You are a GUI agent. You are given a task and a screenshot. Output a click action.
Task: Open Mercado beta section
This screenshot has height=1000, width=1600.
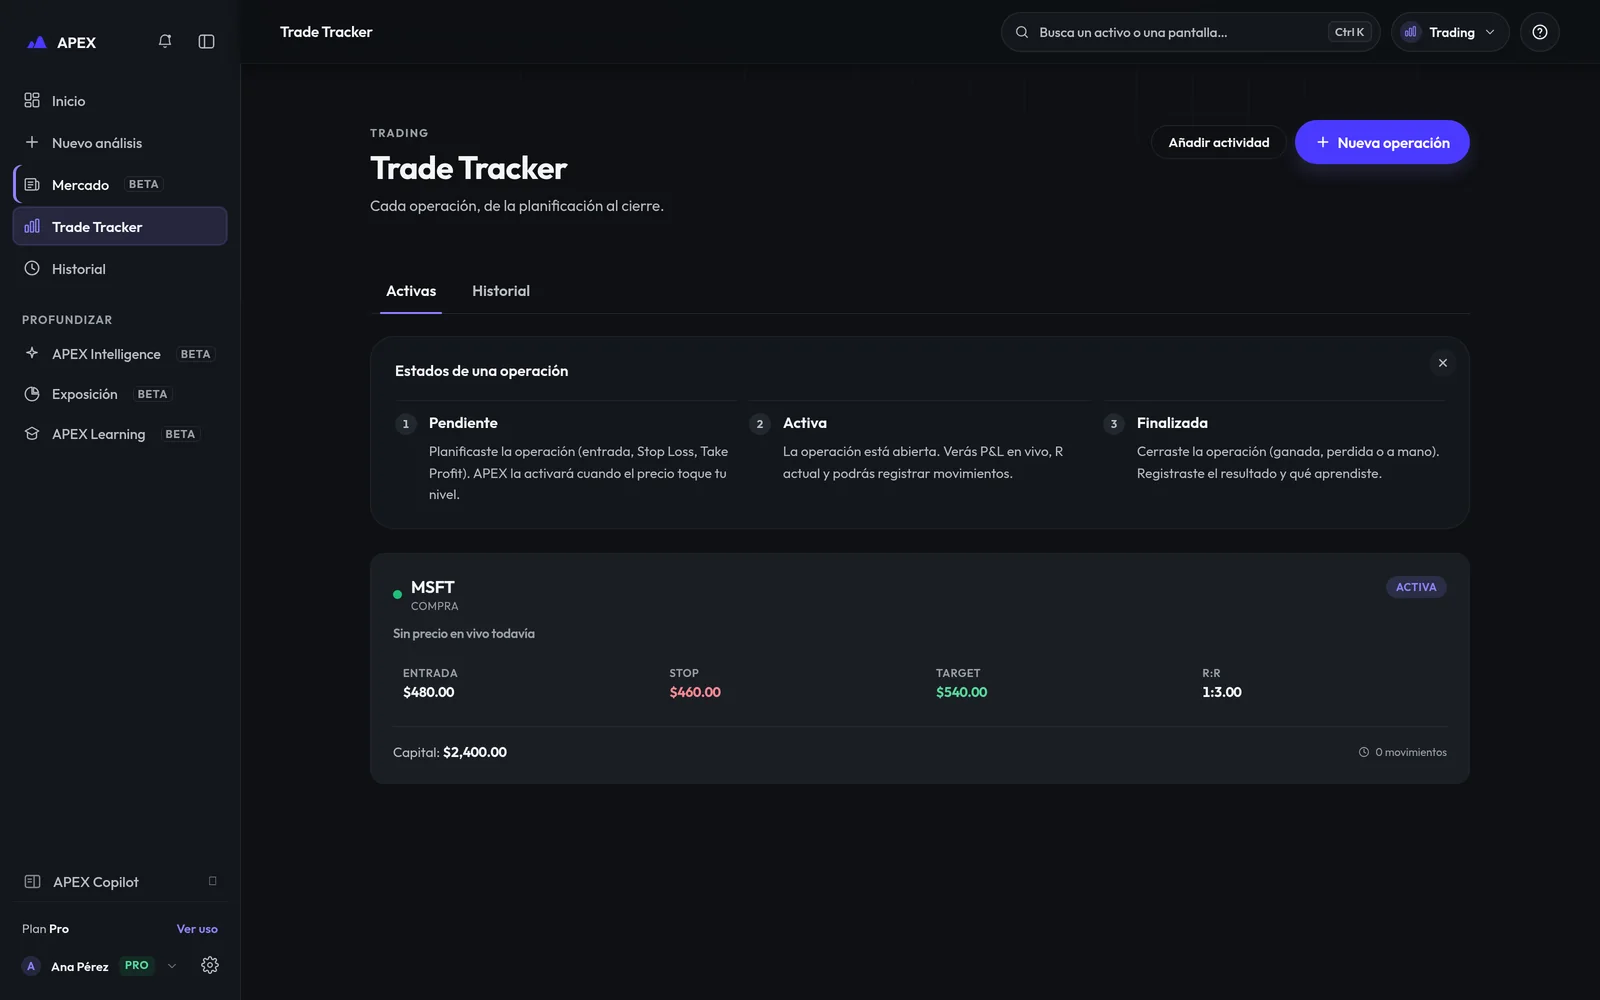120,185
